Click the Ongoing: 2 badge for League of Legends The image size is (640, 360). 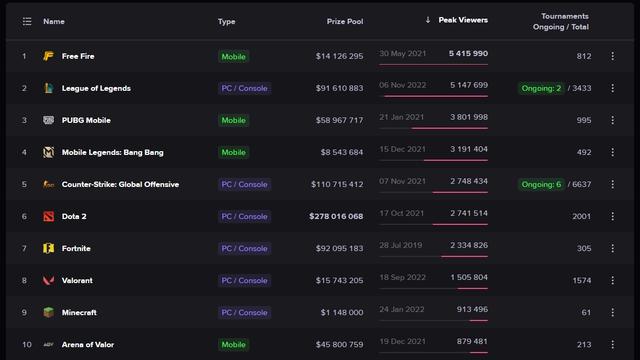(541, 88)
